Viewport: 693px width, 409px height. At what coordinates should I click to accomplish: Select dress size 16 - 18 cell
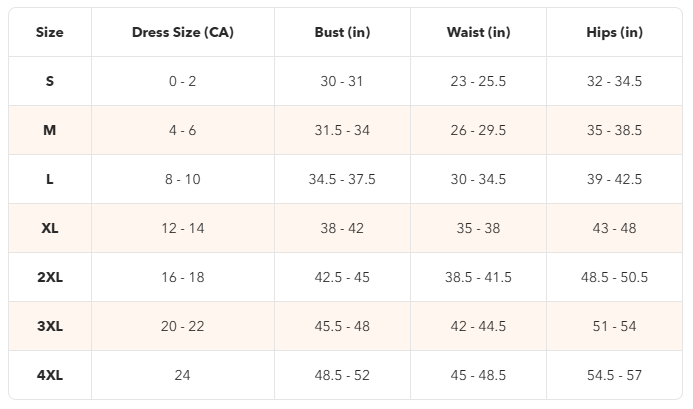click(x=183, y=277)
